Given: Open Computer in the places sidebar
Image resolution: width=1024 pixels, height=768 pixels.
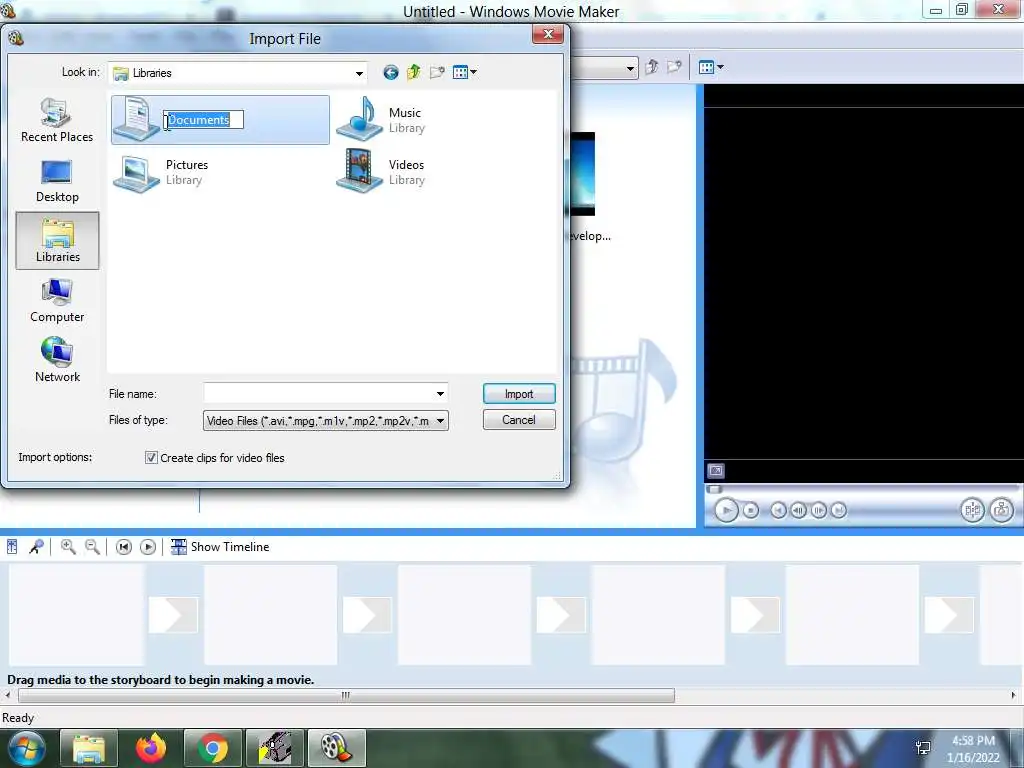Looking at the screenshot, I should pos(57,301).
